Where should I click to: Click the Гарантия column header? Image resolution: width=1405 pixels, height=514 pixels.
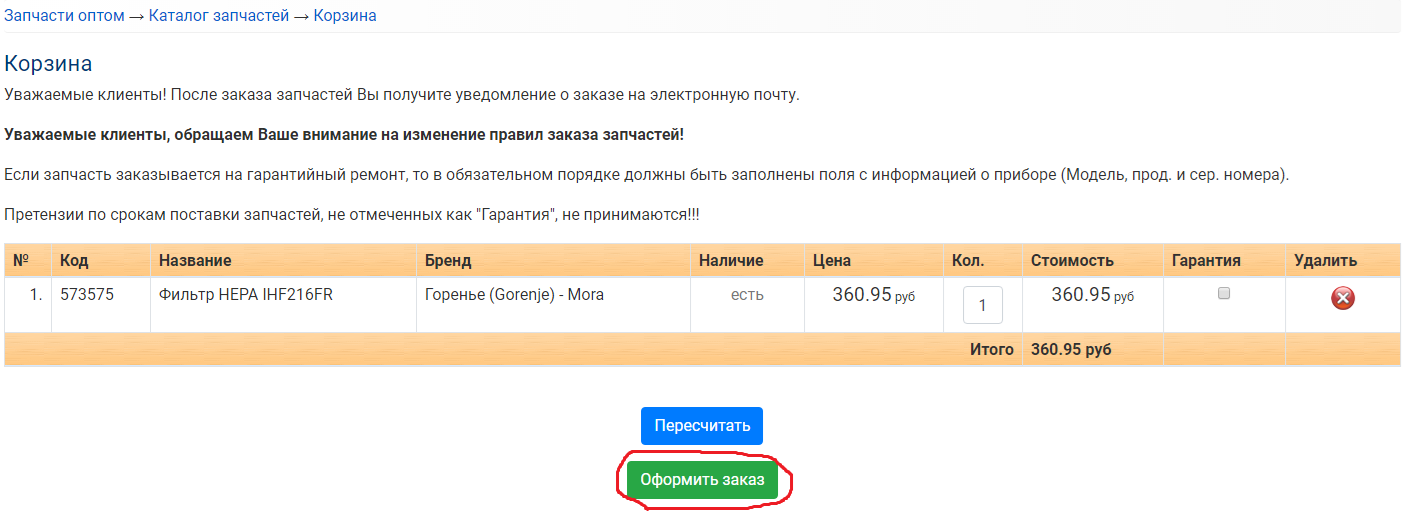click(1206, 260)
